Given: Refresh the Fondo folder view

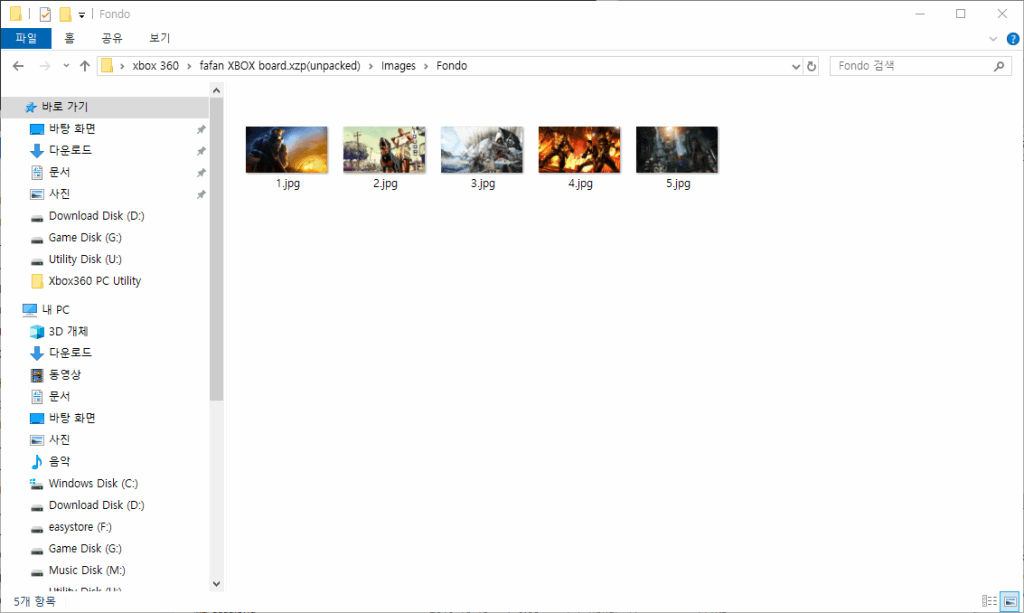Looking at the screenshot, I should pos(811,66).
